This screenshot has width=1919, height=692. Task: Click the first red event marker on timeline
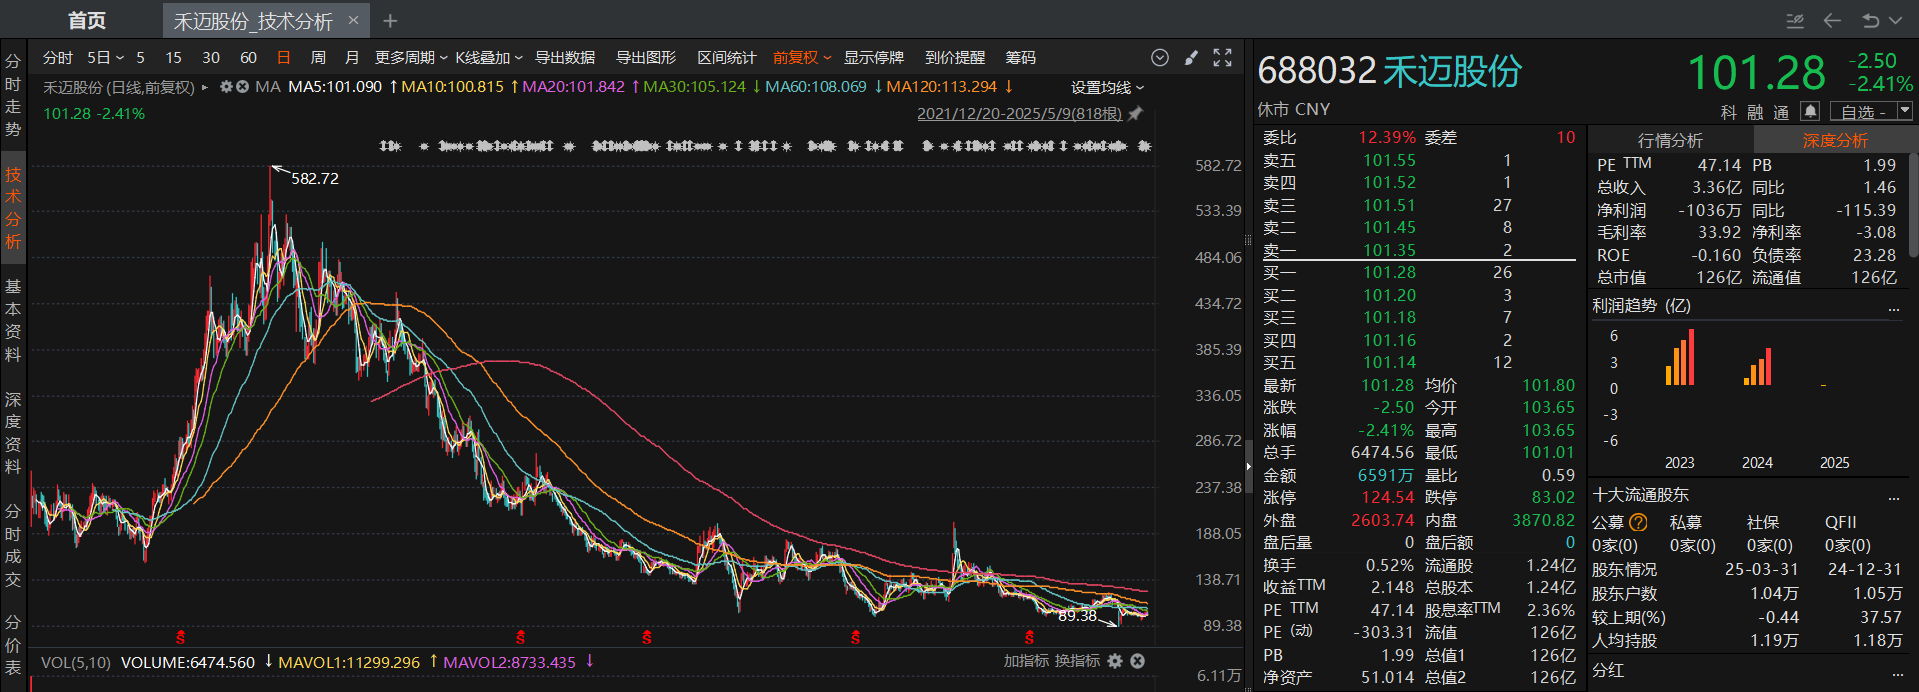point(180,637)
